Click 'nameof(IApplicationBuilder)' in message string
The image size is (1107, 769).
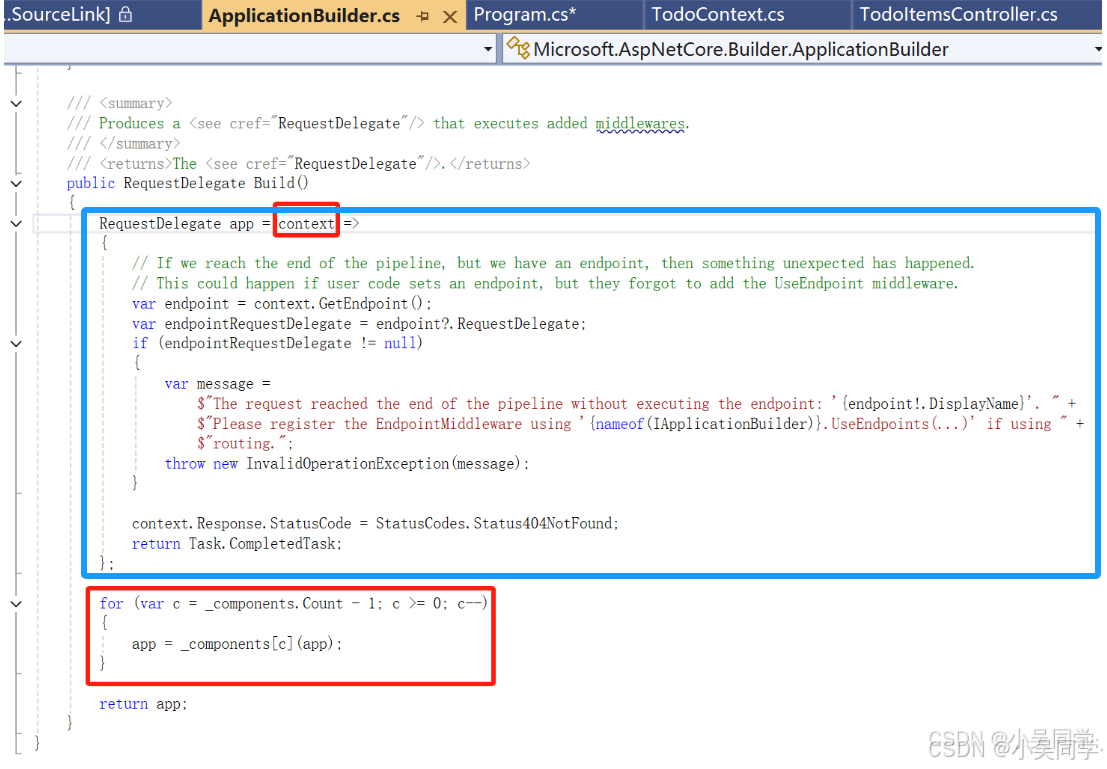tap(705, 424)
